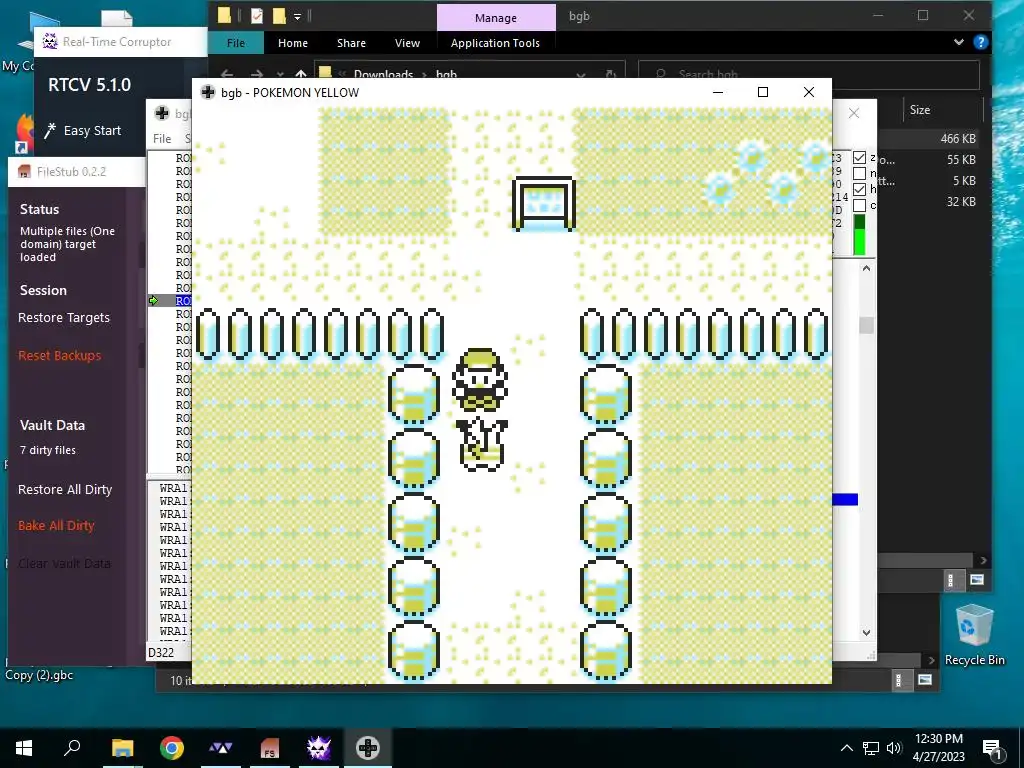Check the n flag checkbox in the debugger
This screenshot has width=1024, height=768.
point(859,173)
